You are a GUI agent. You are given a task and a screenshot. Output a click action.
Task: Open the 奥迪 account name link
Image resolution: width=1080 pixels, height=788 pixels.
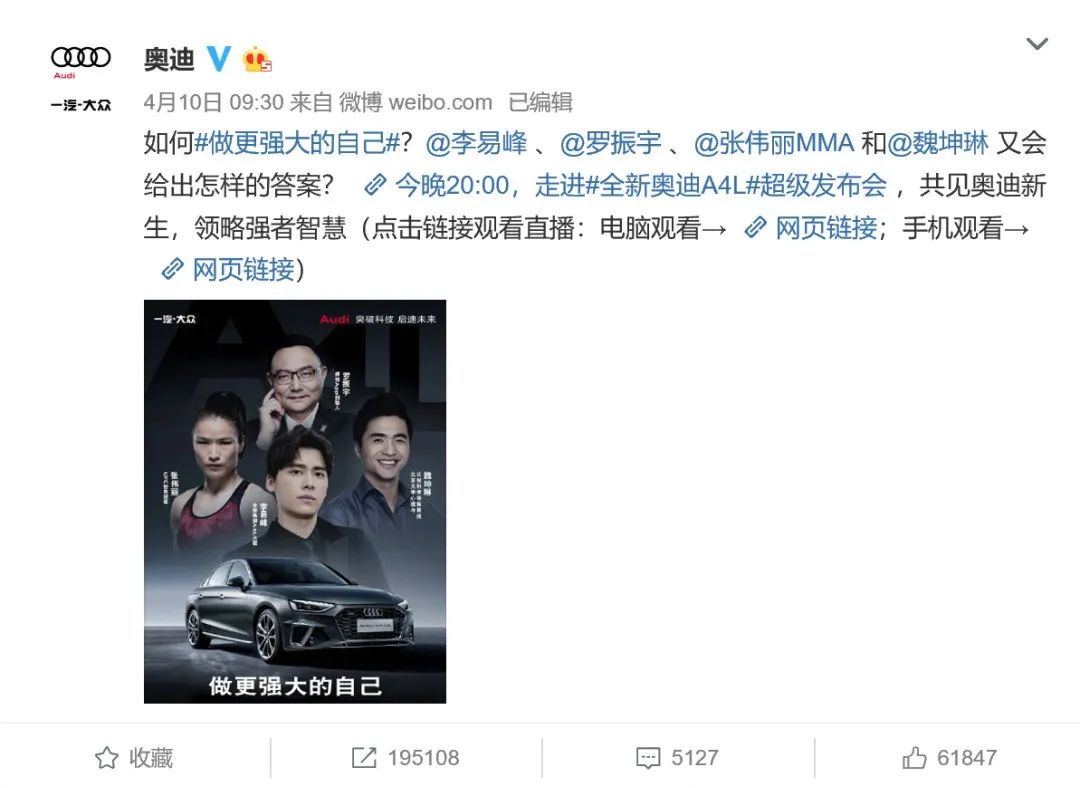click(x=169, y=59)
